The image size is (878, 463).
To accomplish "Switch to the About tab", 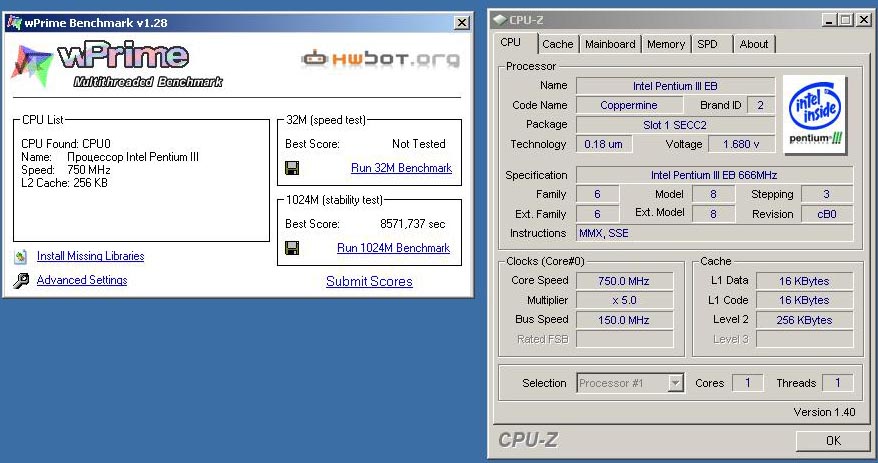I will [x=754, y=44].
